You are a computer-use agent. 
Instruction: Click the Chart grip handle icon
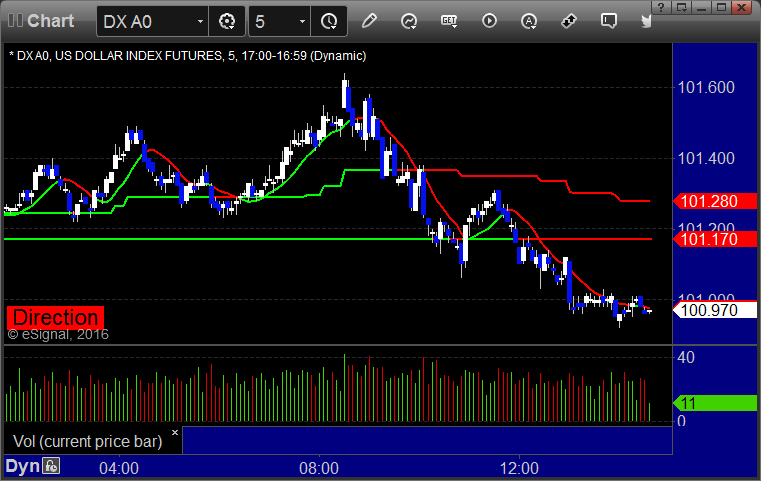[15, 20]
